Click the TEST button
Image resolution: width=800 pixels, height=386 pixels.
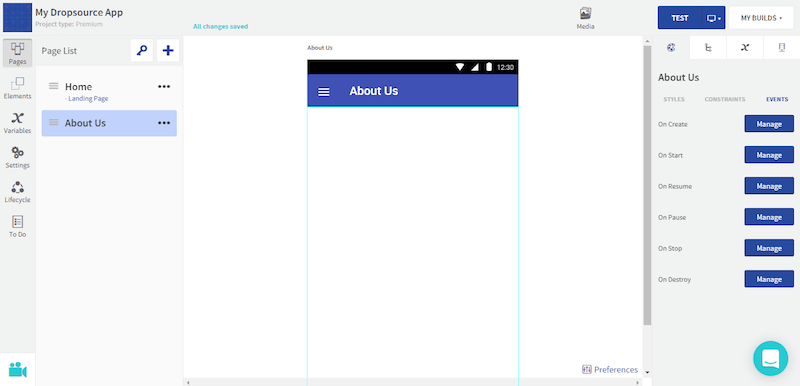point(680,18)
